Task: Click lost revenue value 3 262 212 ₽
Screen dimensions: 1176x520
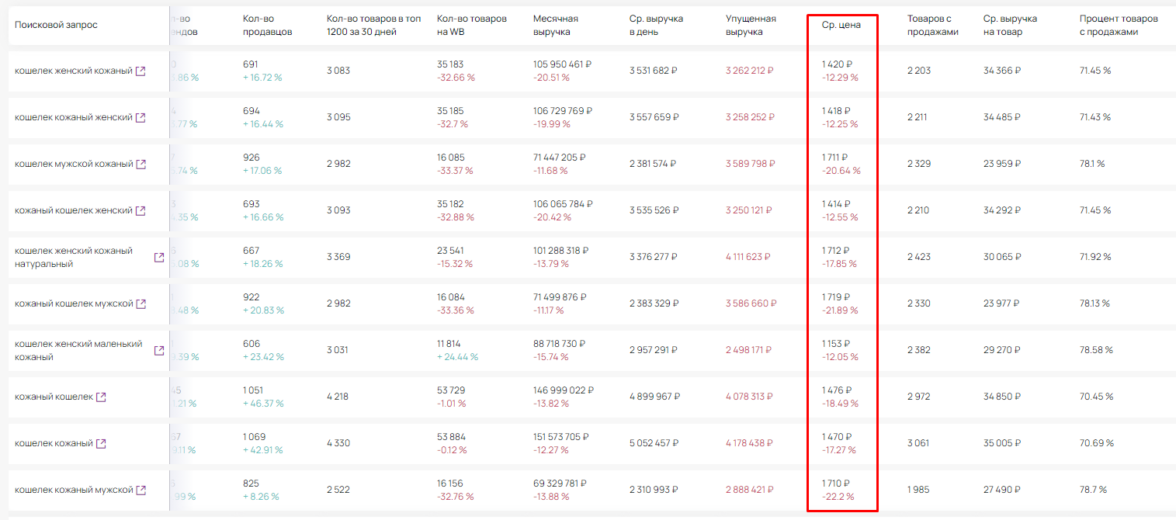Action: pyautogui.click(x=749, y=71)
